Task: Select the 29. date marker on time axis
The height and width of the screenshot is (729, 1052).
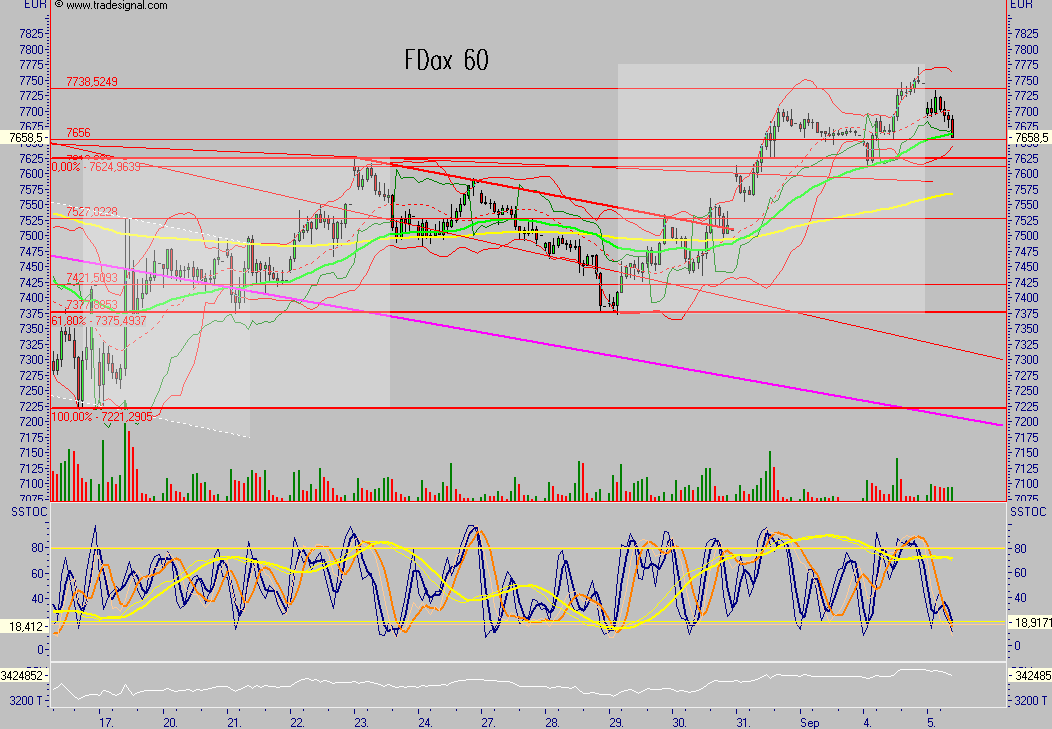Action: point(615,720)
